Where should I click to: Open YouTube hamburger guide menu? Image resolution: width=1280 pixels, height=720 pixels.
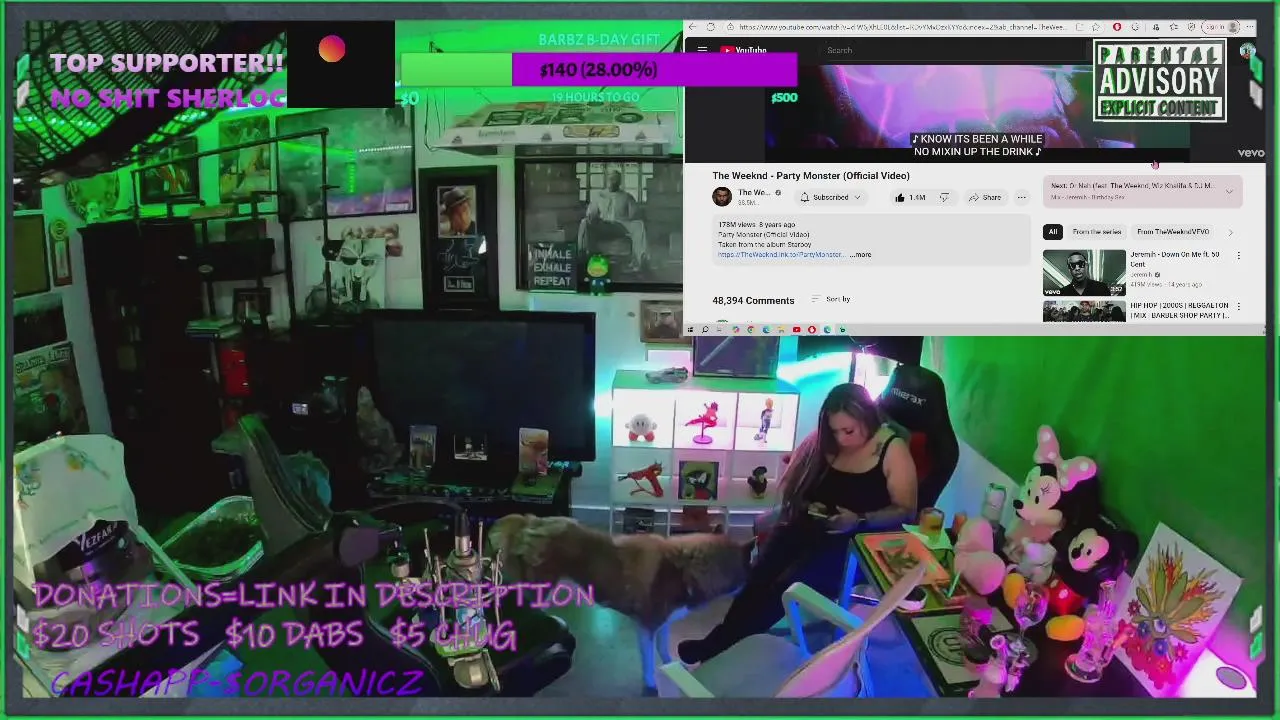click(702, 50)
